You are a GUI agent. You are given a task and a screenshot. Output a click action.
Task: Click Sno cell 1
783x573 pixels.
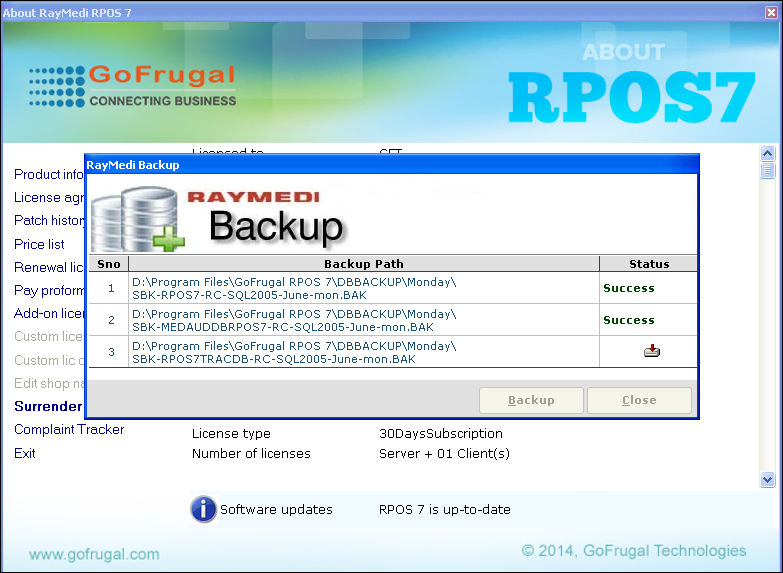pyautogui.click(x=111, y=288)
